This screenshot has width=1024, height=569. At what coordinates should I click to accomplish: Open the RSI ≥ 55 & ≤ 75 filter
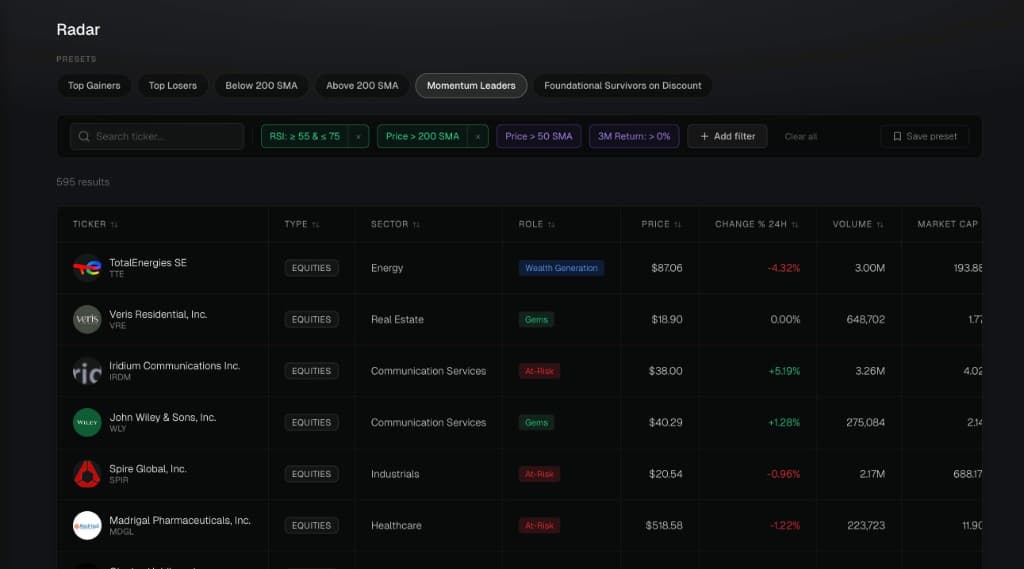305,137
